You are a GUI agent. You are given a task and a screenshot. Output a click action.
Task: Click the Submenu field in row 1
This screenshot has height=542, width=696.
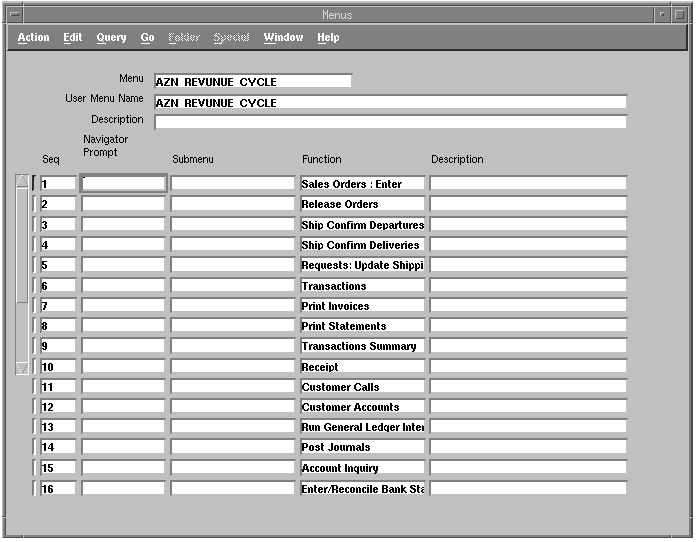(233, 183)
